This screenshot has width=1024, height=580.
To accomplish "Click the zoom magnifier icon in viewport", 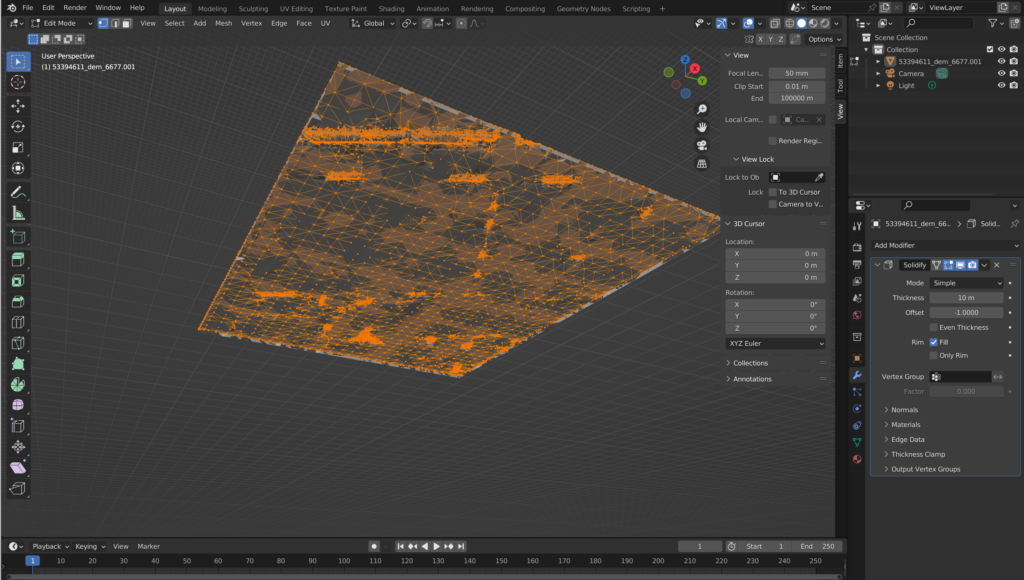I will click(702, 109).
